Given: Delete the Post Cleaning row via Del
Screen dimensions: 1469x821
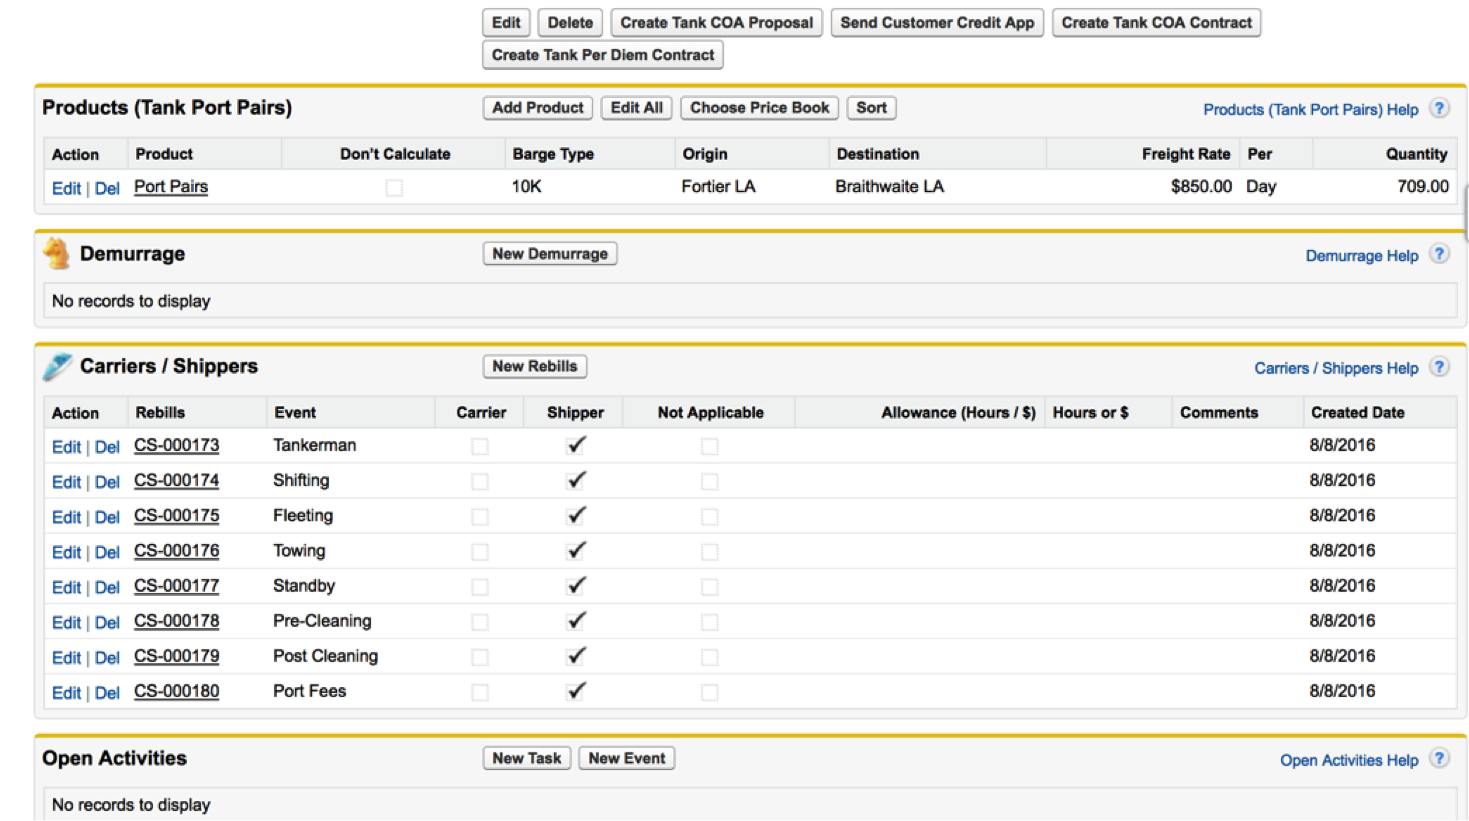Looking at the screenshot, I should (107, 657).
